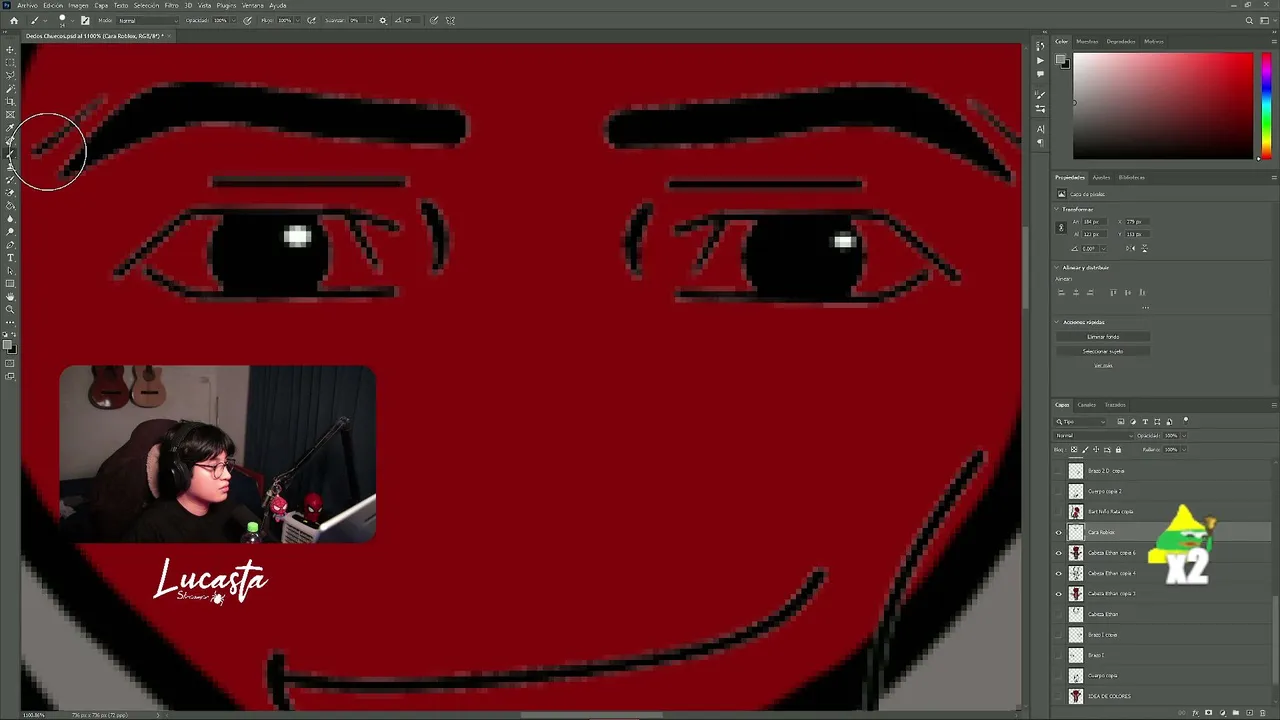The image size is (1280, 720).
Task: Flip horizontal icon in Properties
Action: tap(1131, 248)
